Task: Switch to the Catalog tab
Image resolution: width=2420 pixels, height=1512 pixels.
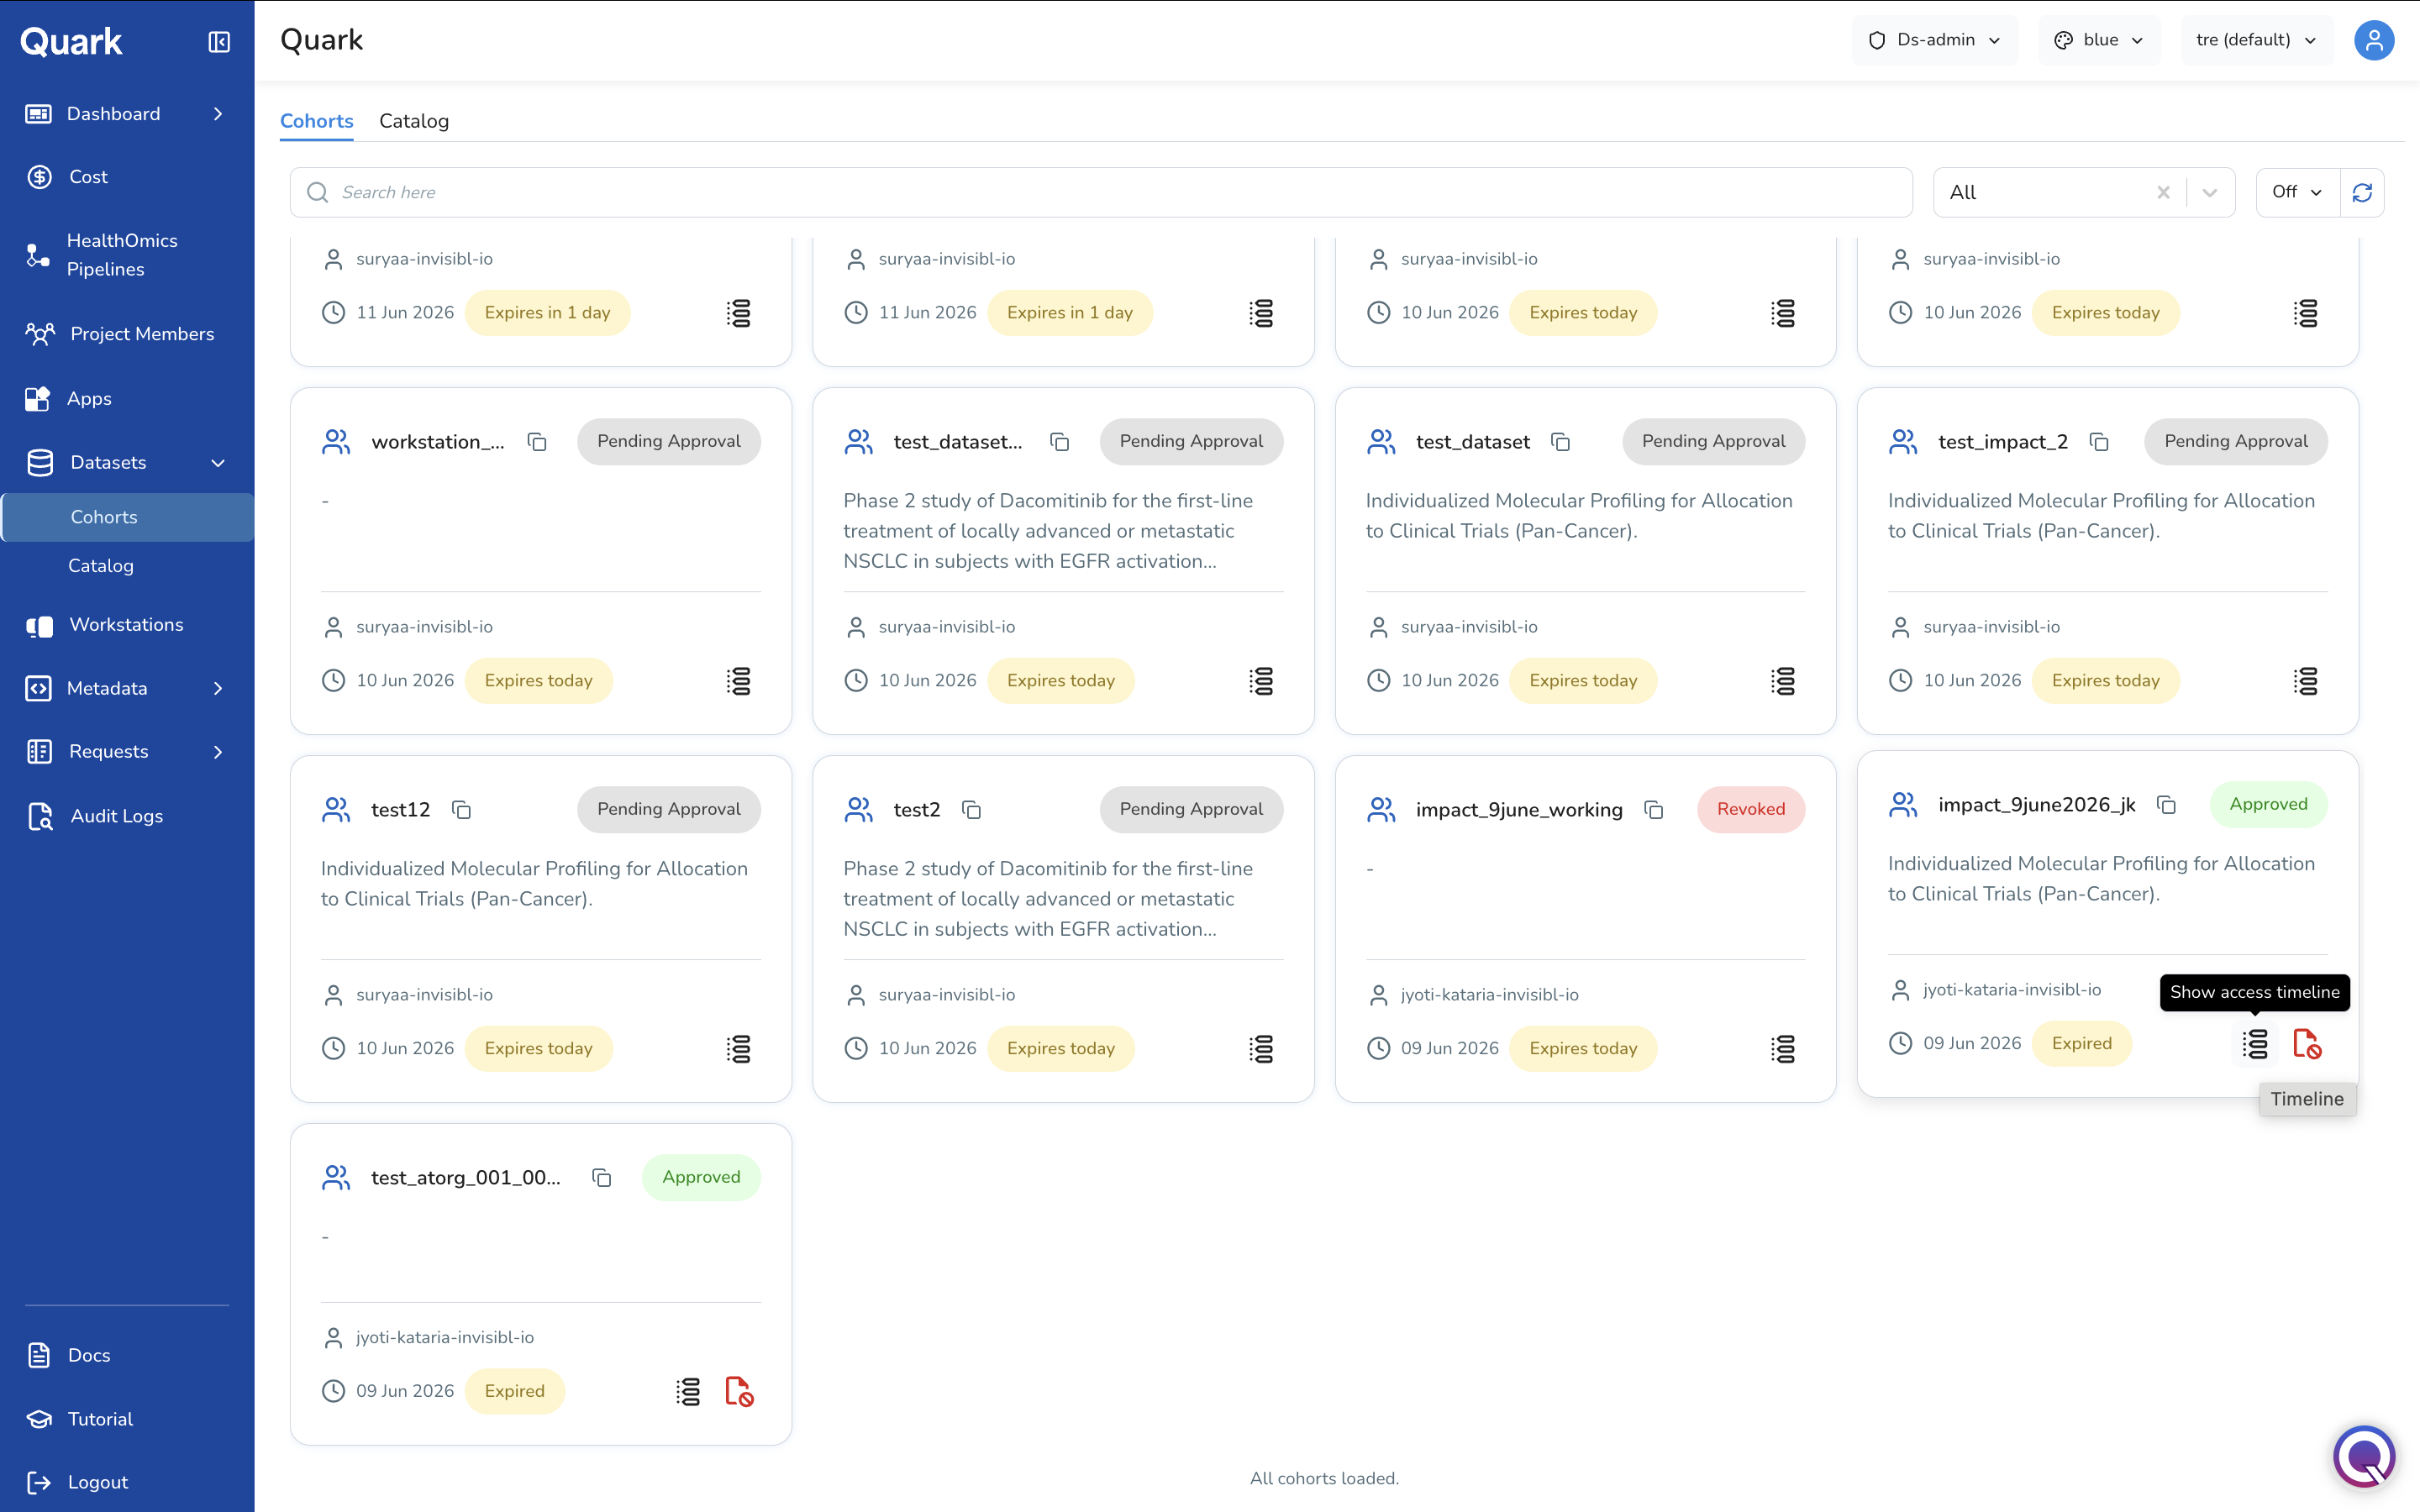Action: [x=414, y=121]
